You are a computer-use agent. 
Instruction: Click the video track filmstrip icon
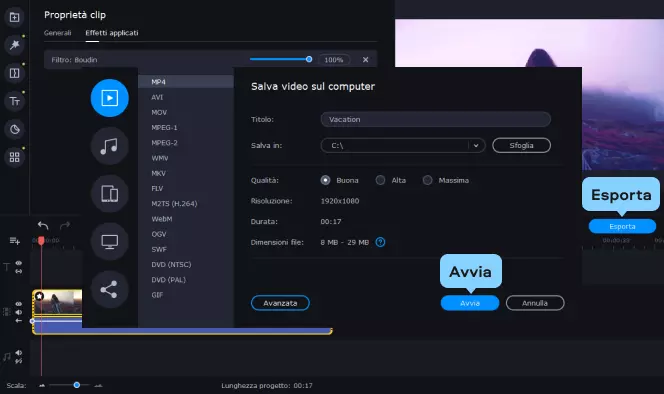coord(6,312)
